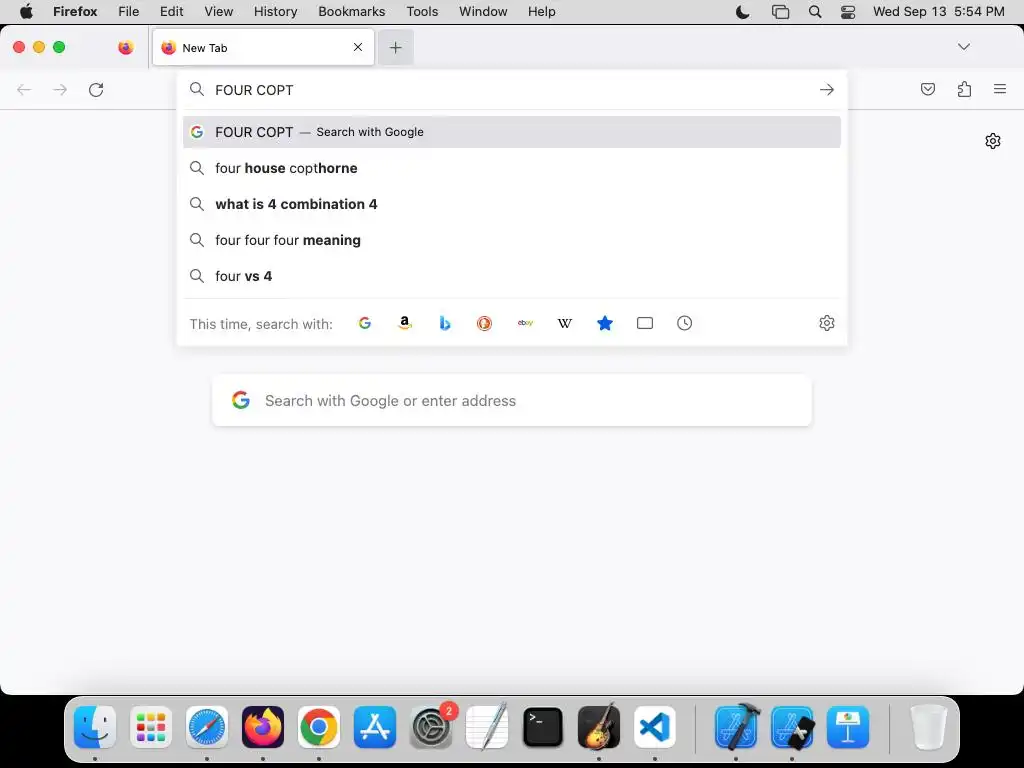1024x768 pixels.
Task: Open the Edit menu
Action: point(171,12)
